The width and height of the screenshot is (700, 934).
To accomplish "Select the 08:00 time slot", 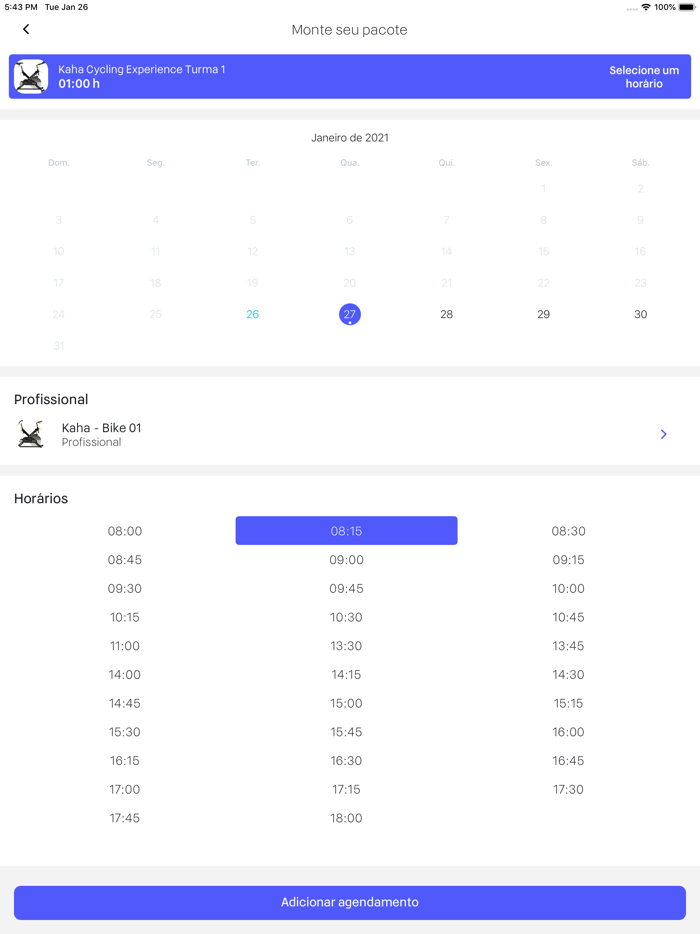I will (125, 531).
